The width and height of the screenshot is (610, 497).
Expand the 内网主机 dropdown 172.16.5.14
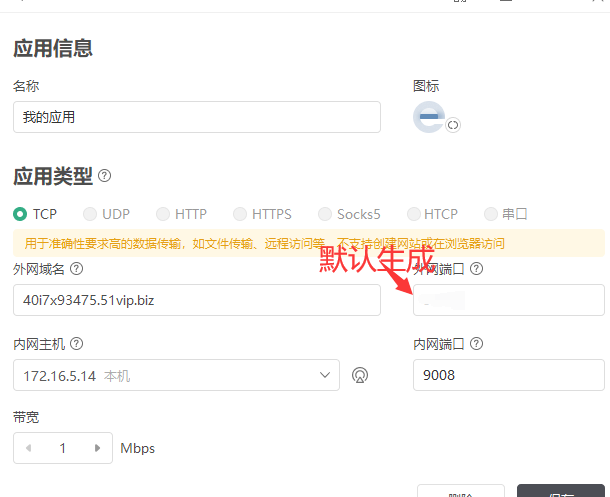click(x=176, y=375)
